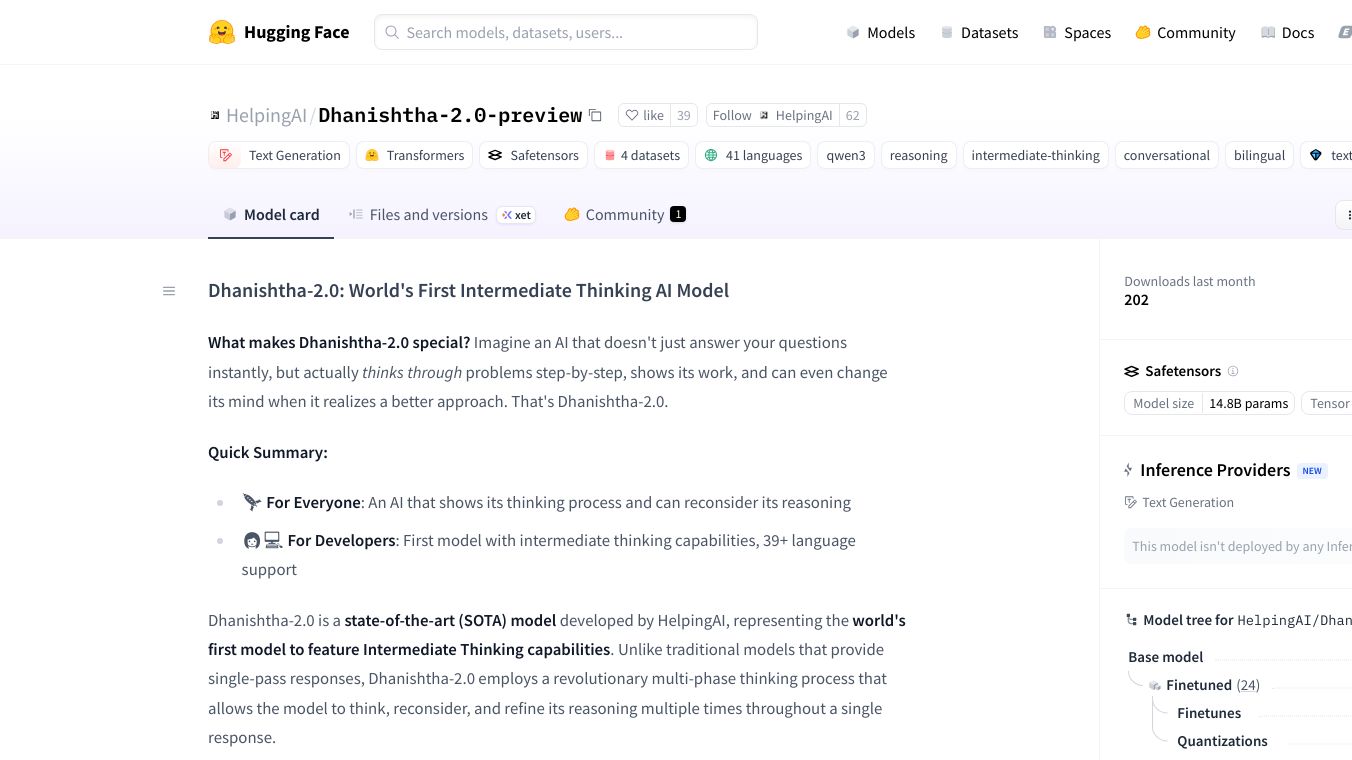Viewport: 1352px width, 760px height.
Task: Select the Text Generation tag
Action: pos(279,155)
